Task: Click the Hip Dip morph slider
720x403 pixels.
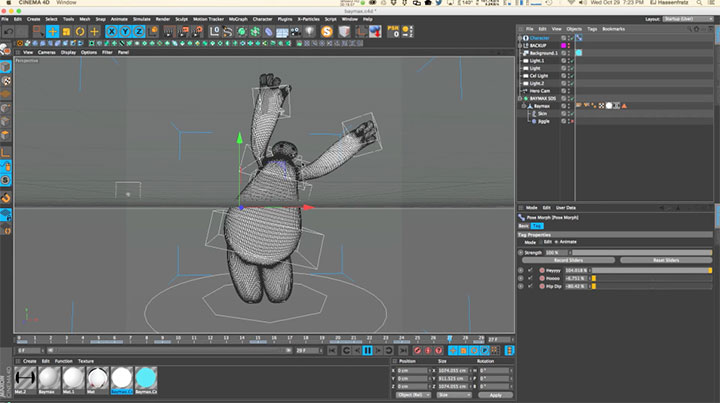Action: pyautogui.click(x=652, y=286)
